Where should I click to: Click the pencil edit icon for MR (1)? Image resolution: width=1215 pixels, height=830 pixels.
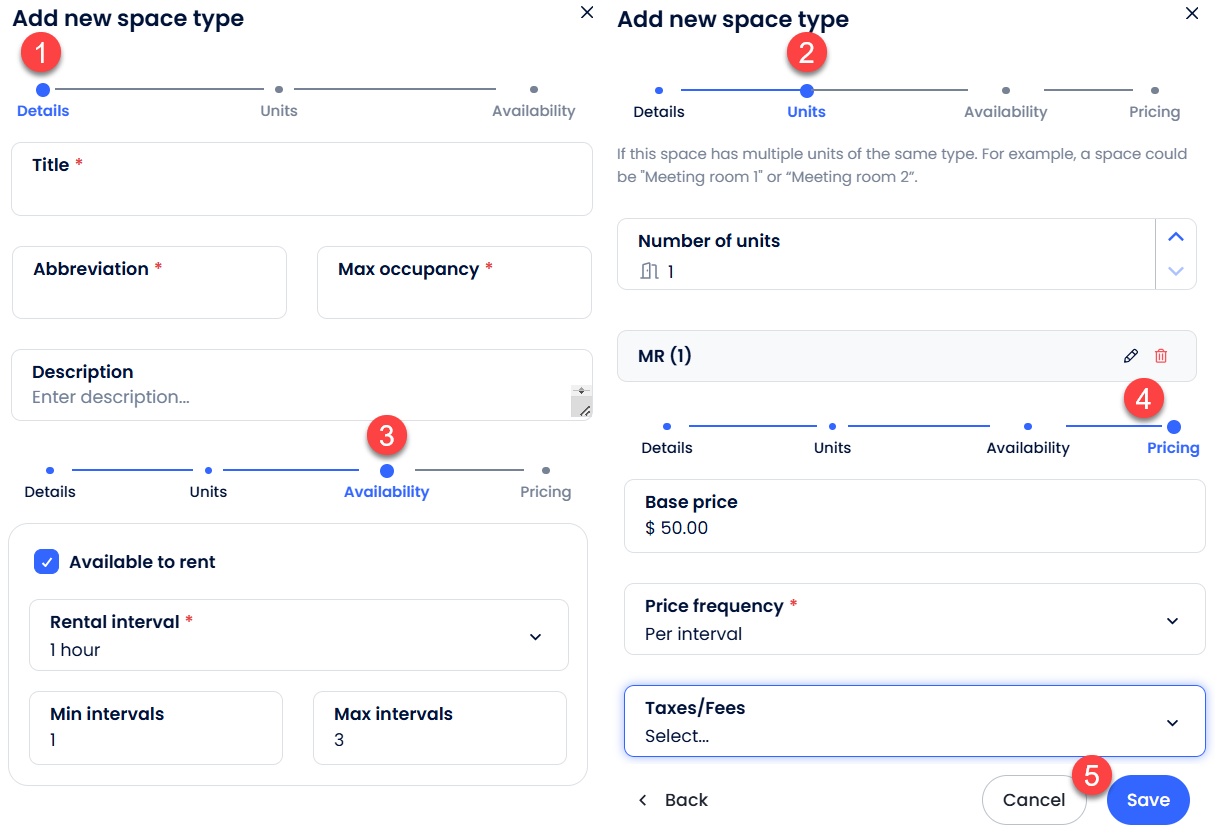[1131, 356]
